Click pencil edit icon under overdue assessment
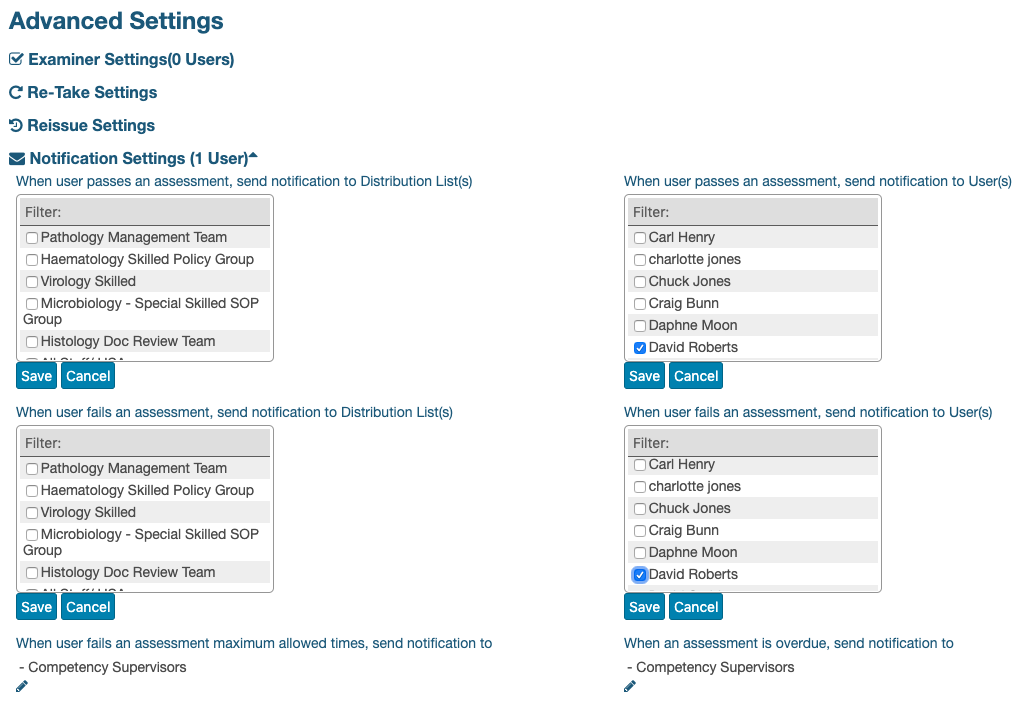 (x=630, y=686)
